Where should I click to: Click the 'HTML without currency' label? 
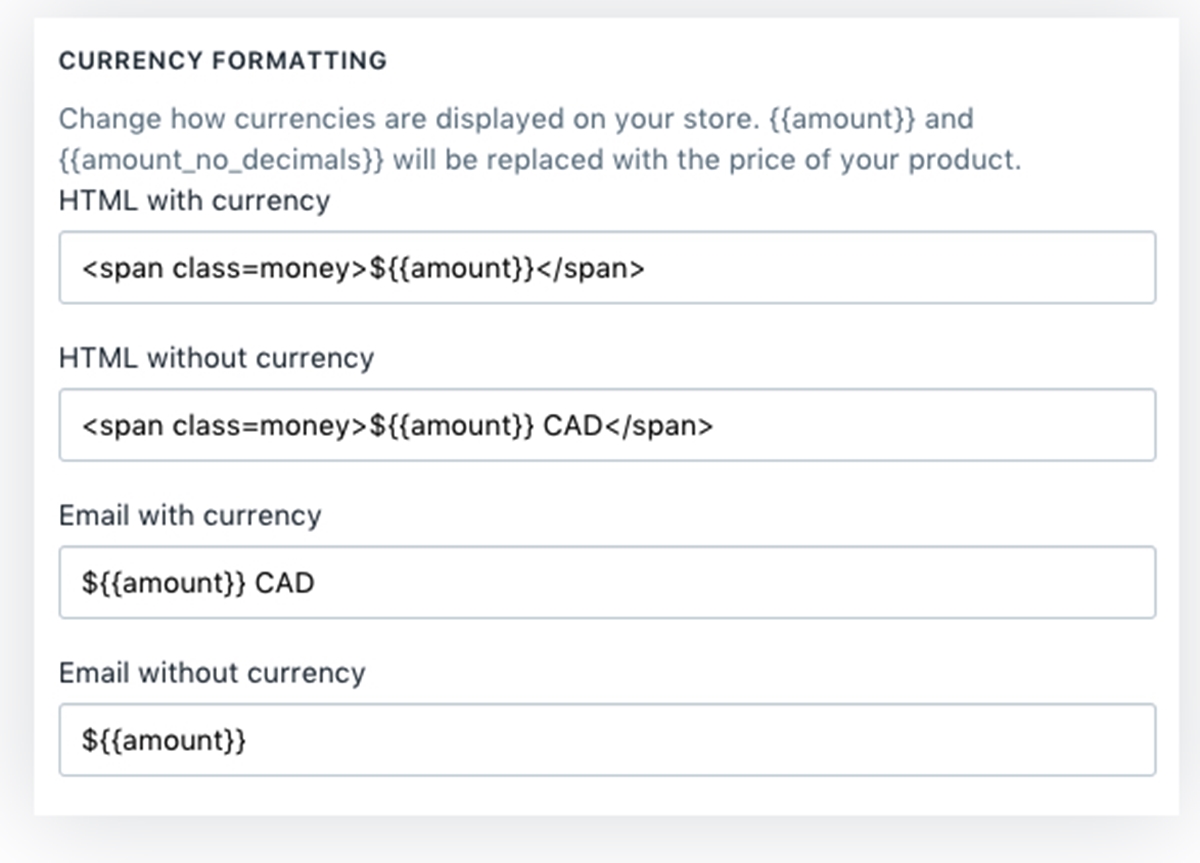click(216, 358)
